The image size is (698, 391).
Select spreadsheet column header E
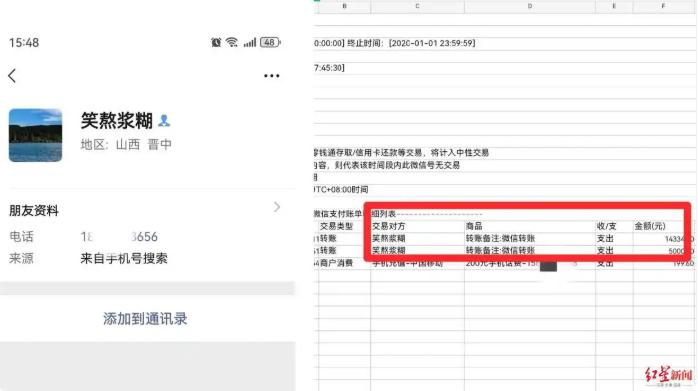[614, 6]
